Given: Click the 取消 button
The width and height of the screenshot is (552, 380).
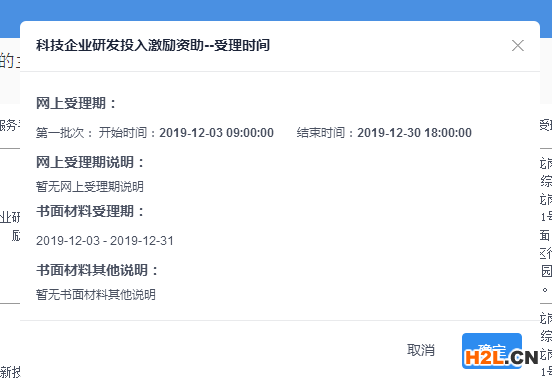Looking at the screenshot, I should point(421,350).
